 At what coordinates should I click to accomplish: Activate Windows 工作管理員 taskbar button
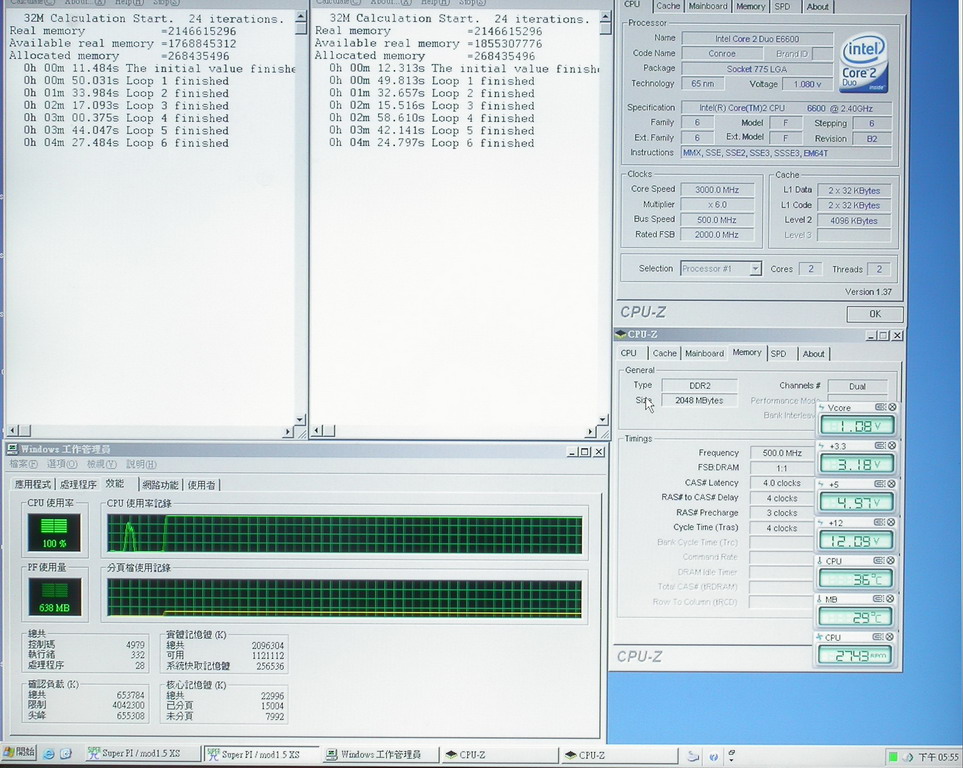click(380, 754)
